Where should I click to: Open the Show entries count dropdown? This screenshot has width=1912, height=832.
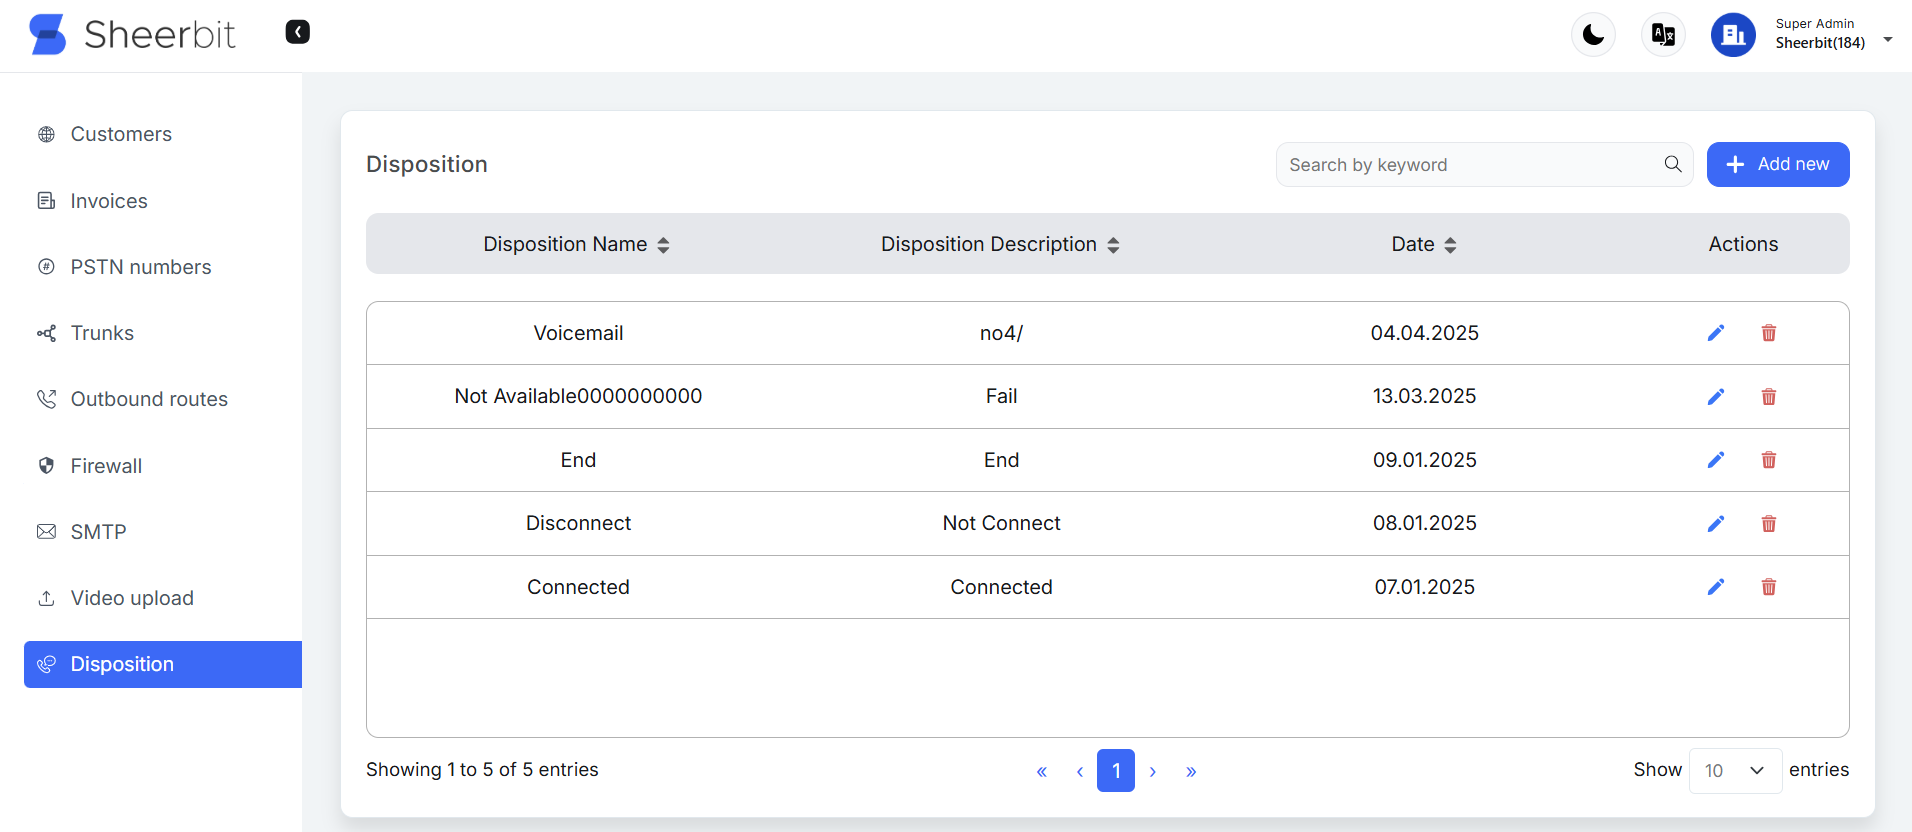click(x=1734, y=770)
